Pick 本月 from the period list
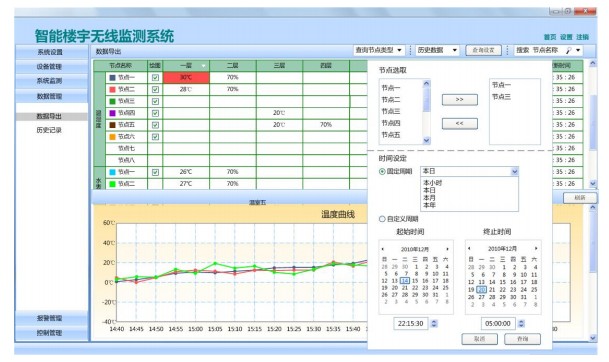Image resolution: width=609 pixels, height=362 pixels. tap(429, 198)
